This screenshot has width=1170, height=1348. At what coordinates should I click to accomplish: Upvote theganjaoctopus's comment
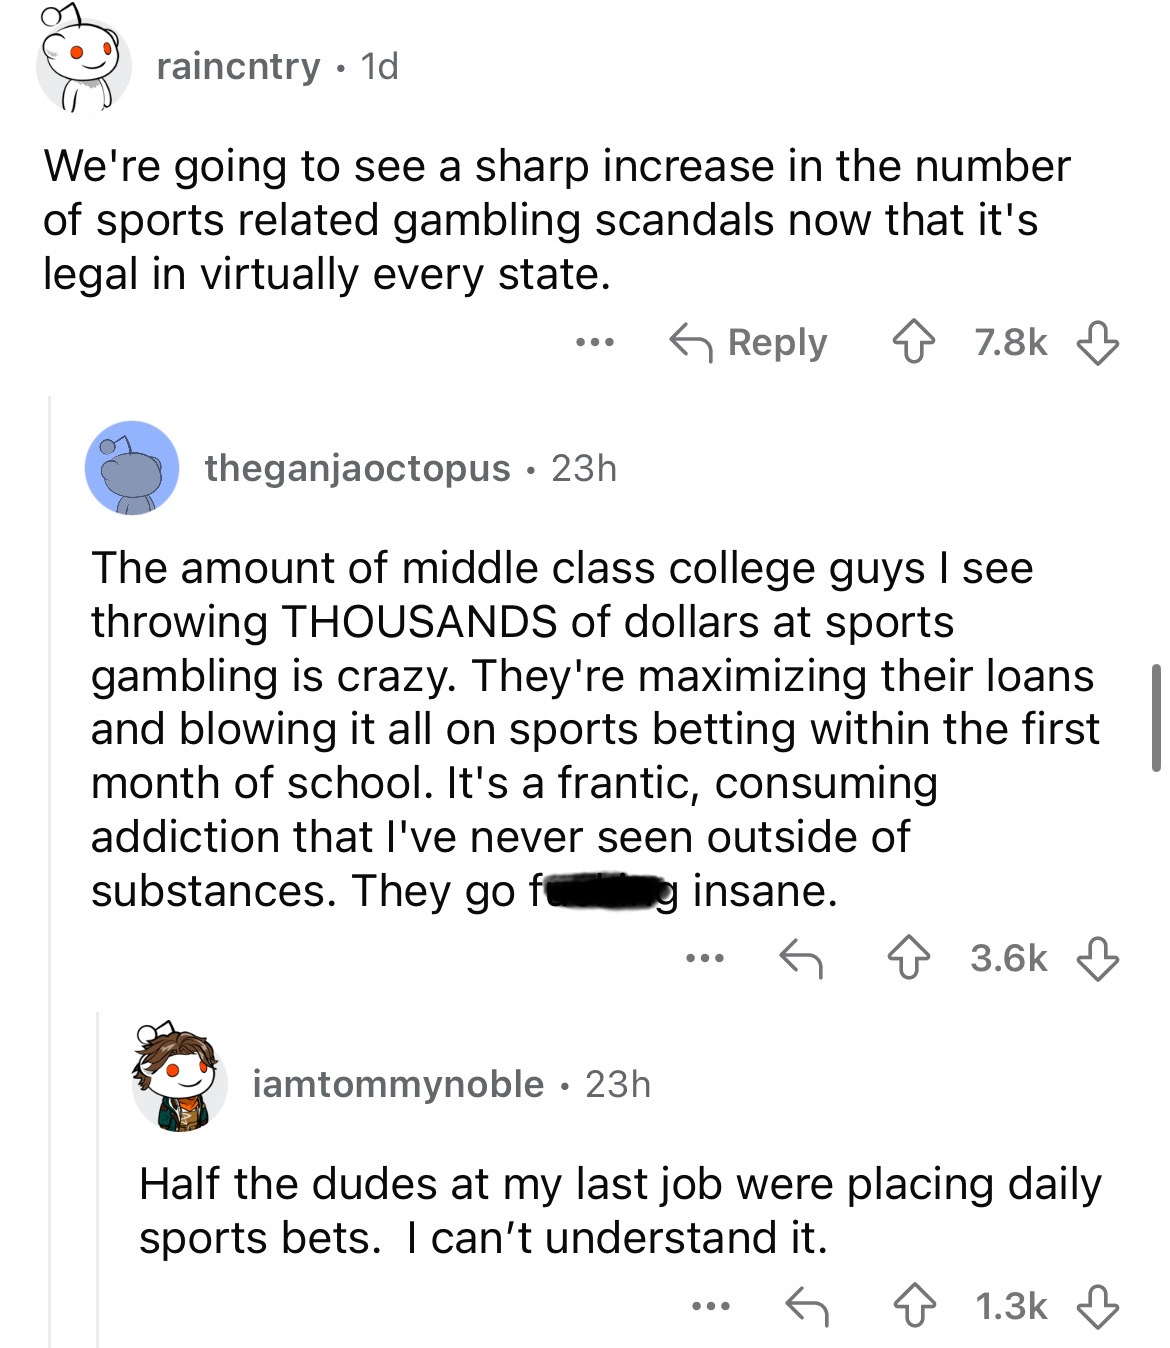[909, 959]
